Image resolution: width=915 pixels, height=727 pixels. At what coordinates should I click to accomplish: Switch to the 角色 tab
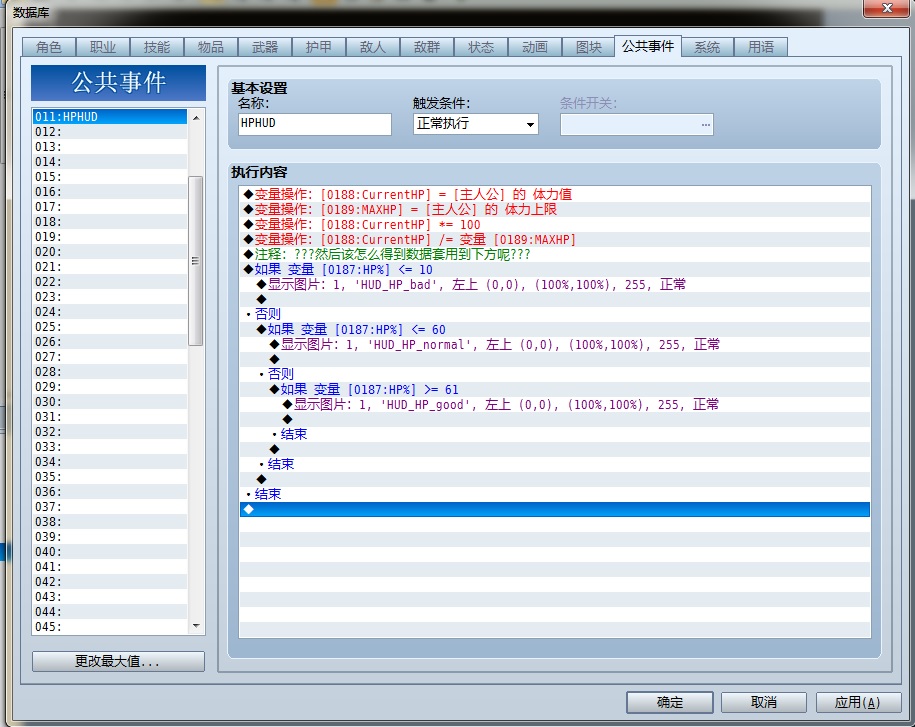(49, 47)
